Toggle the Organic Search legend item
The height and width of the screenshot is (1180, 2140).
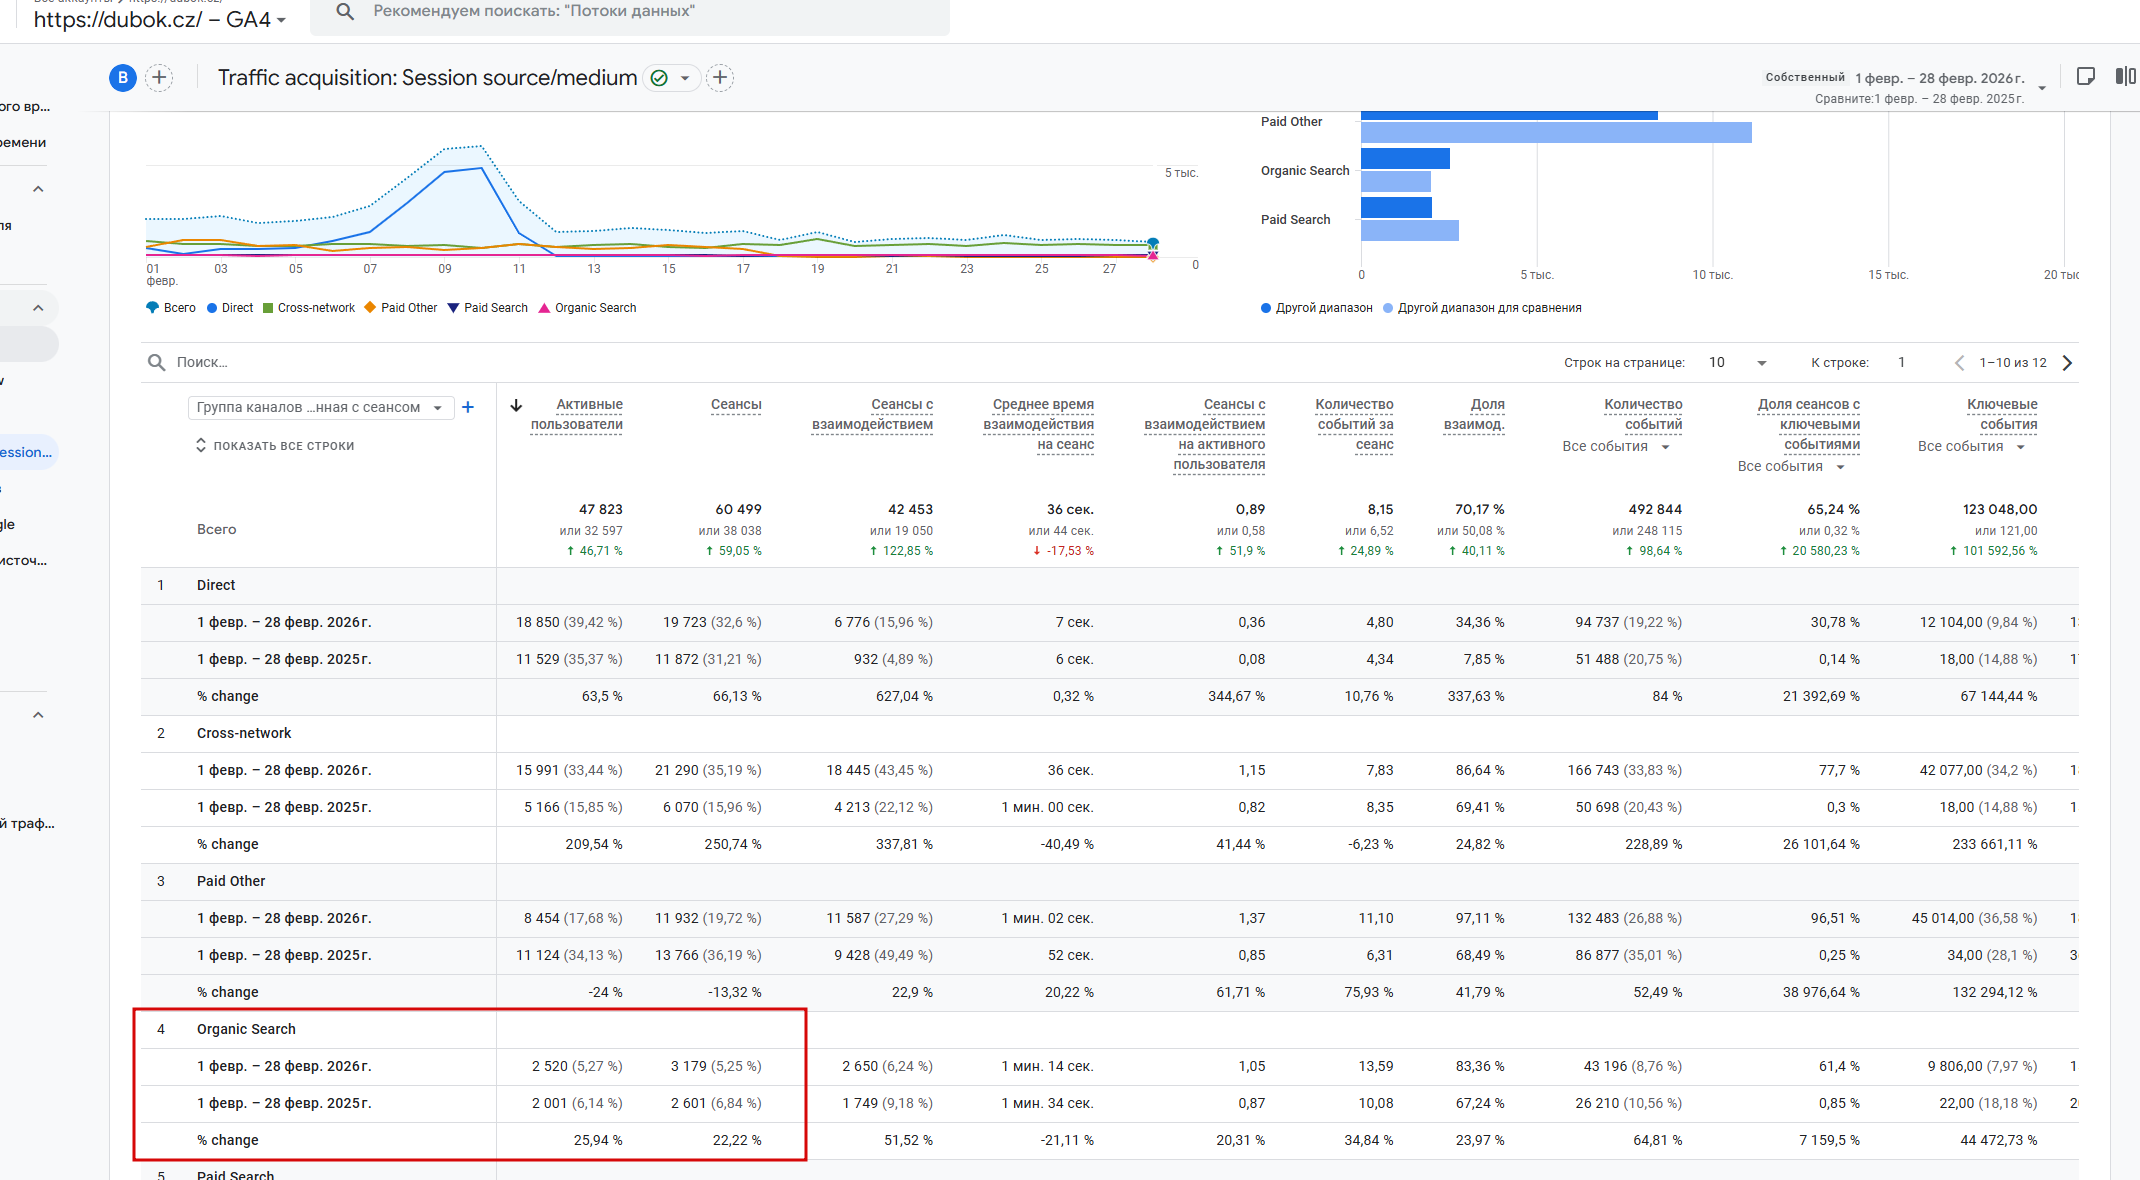[588, 308]
